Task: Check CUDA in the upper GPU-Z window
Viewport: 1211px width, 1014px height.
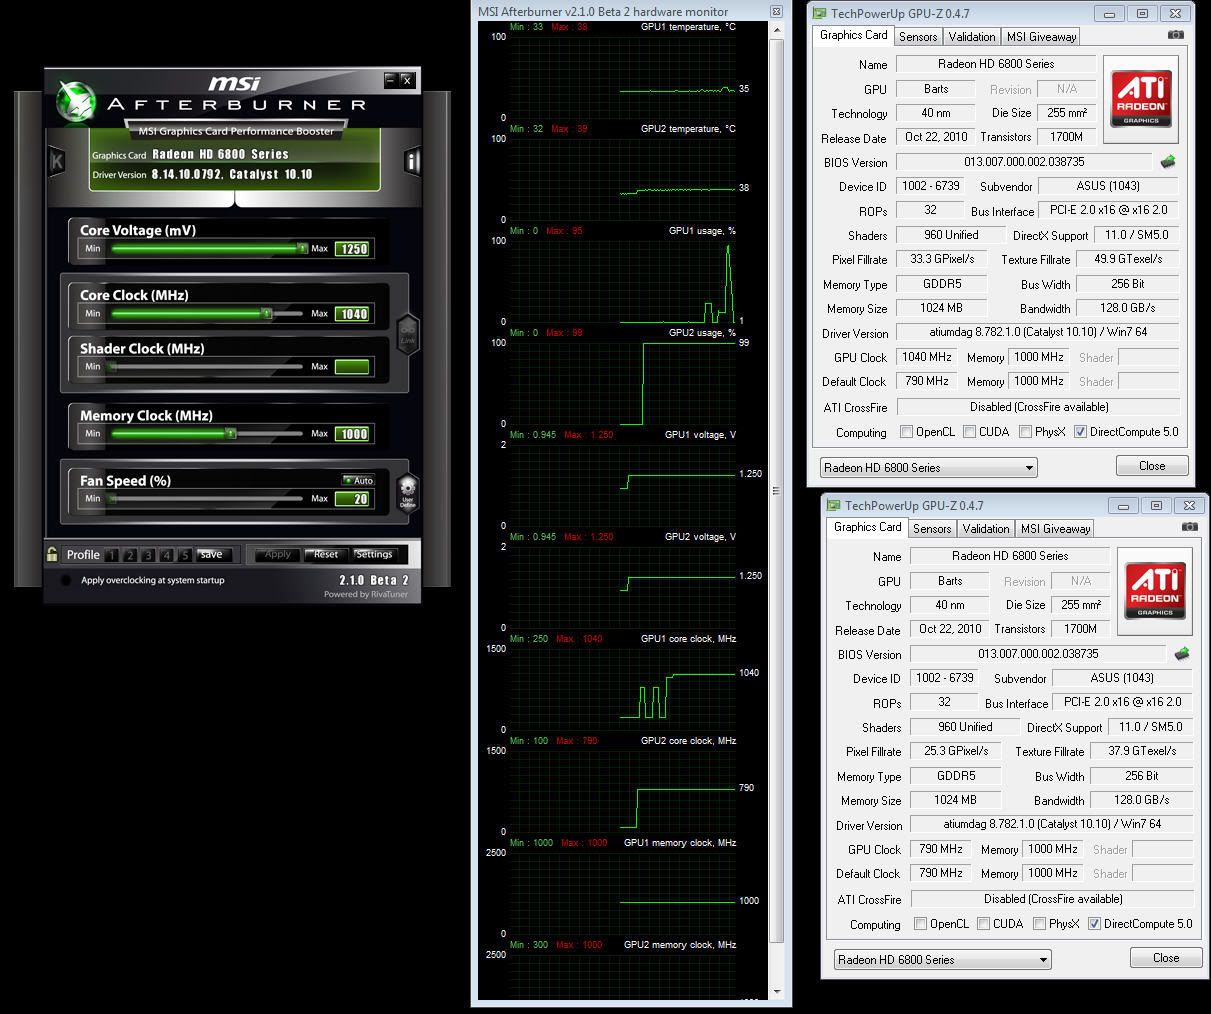Action: tap(969, 432)
